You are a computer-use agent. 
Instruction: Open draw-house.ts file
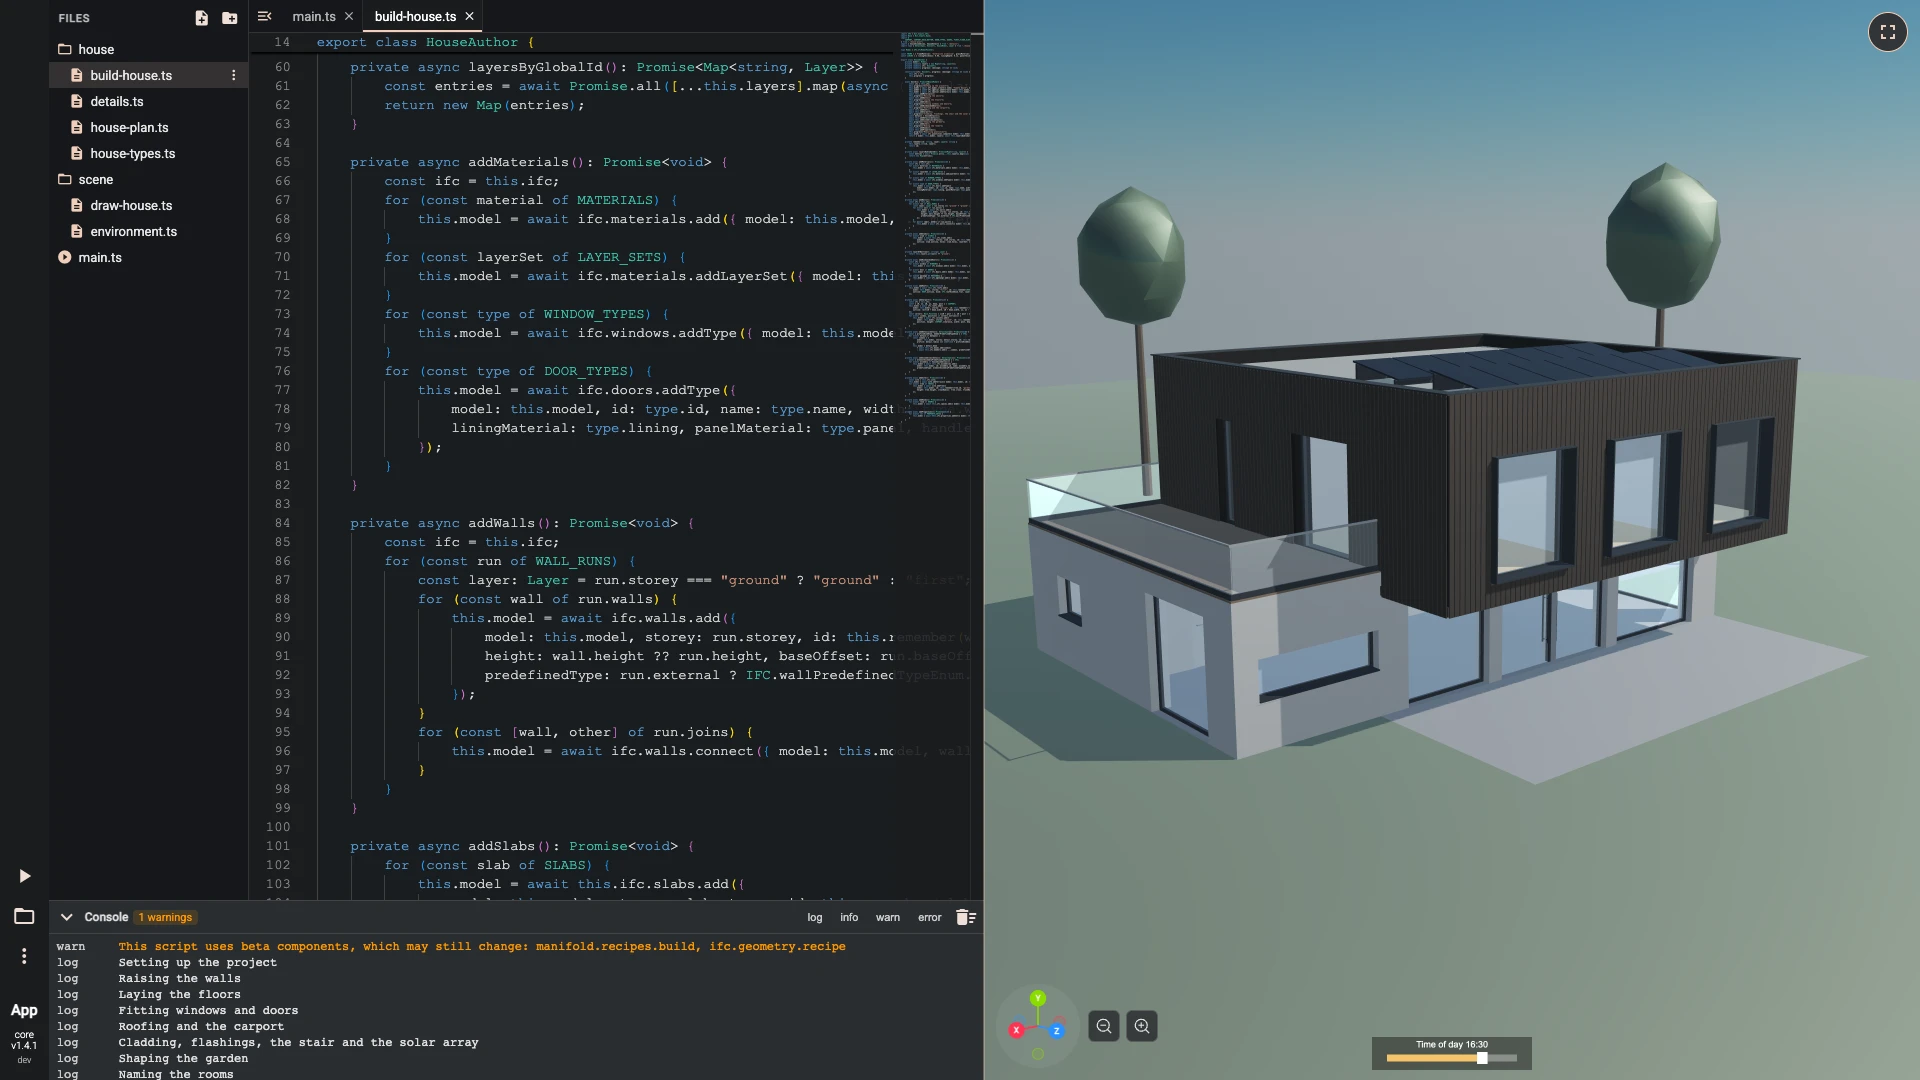click(x=148, y=205)
